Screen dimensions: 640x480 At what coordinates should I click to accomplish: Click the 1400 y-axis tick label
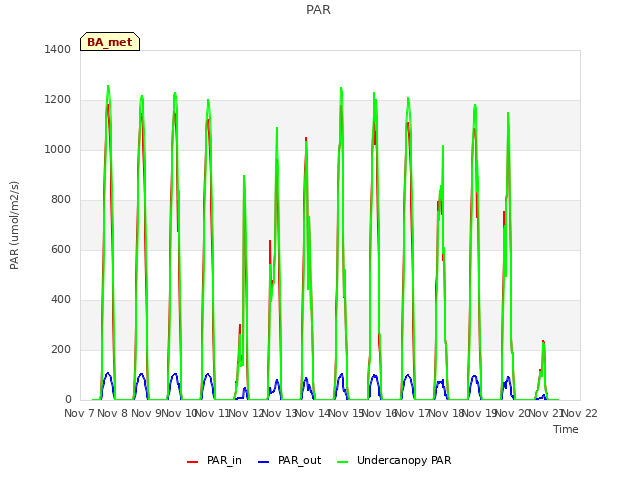(58, 49)
